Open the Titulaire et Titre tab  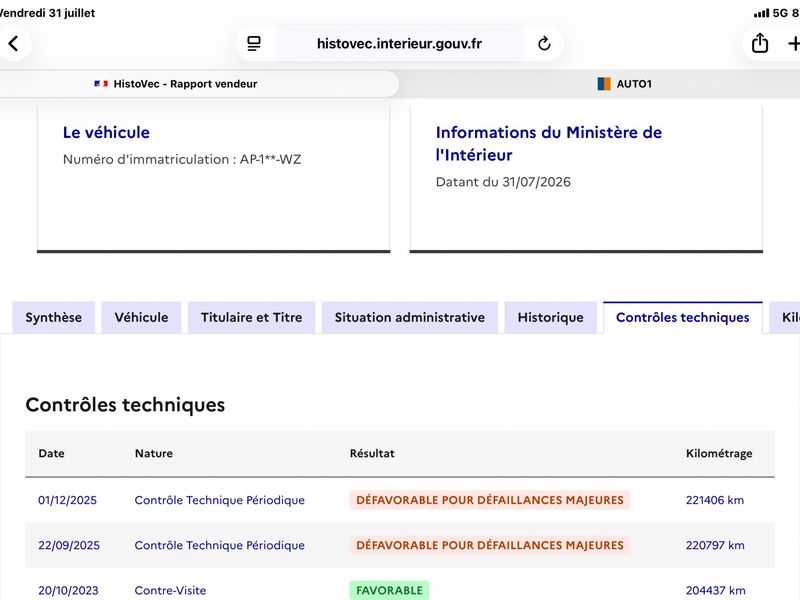[x=252, y=317]
